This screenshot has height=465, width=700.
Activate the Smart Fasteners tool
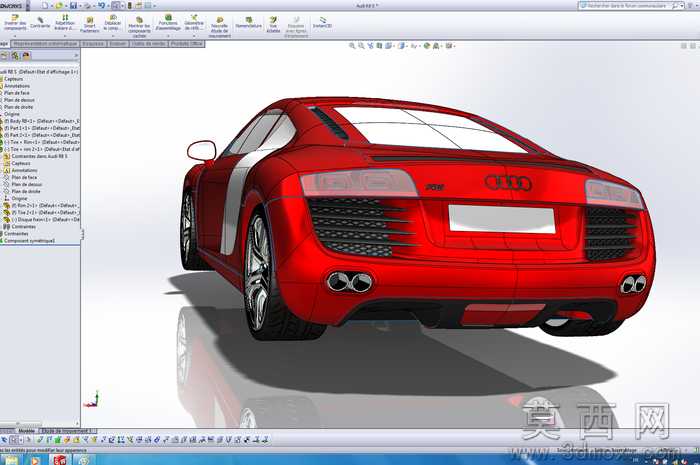click(x=90, y=25)
